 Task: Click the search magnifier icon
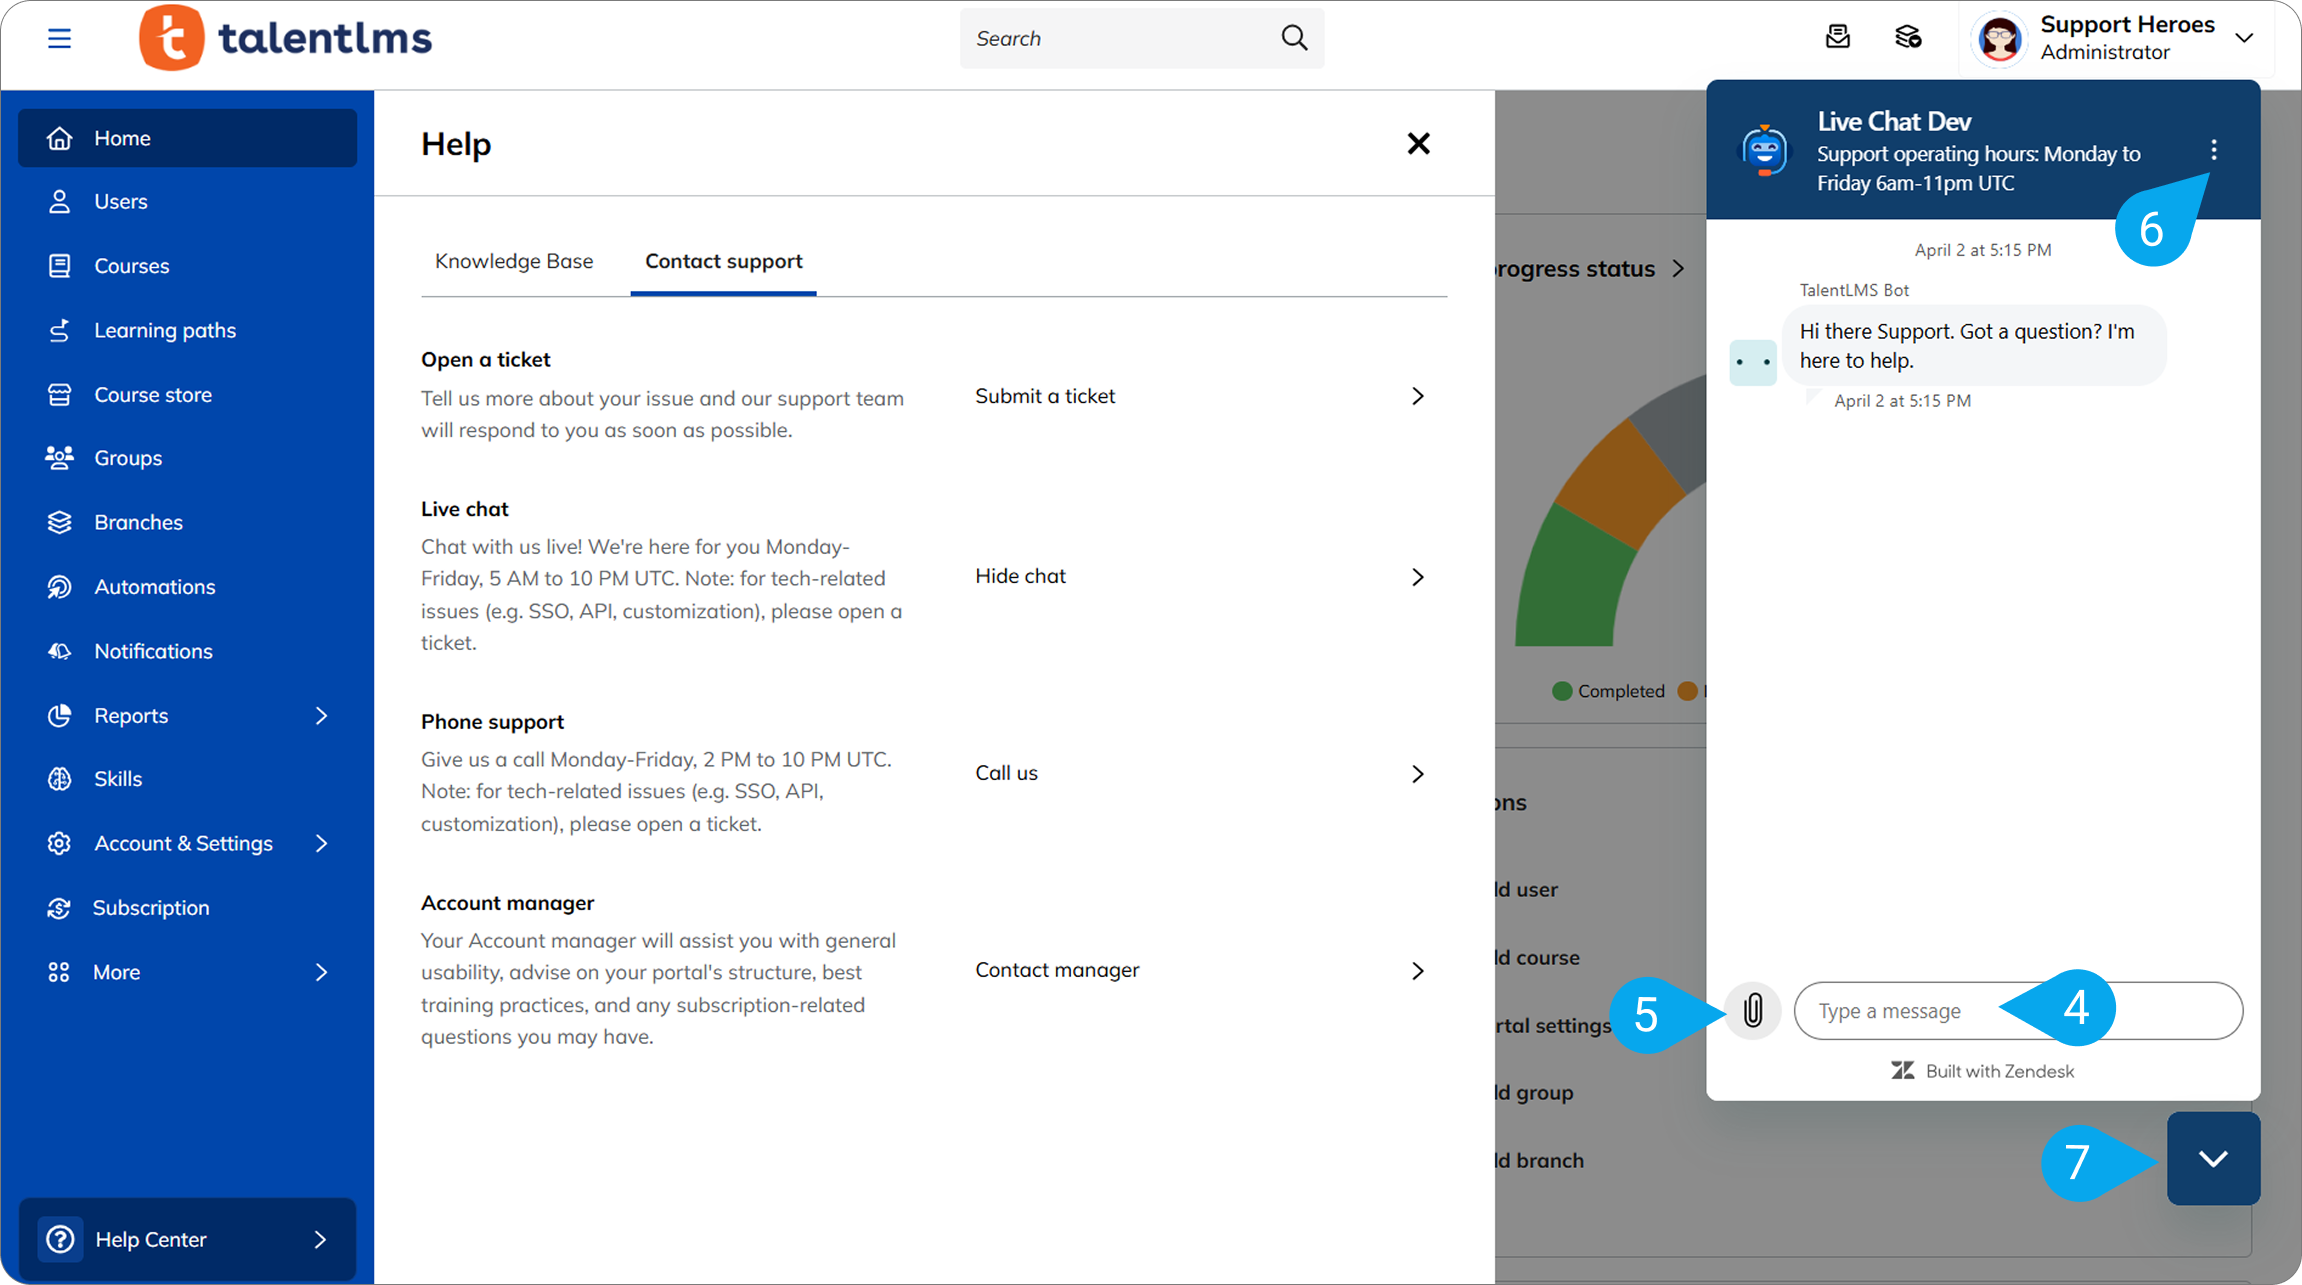point(1294,38)
